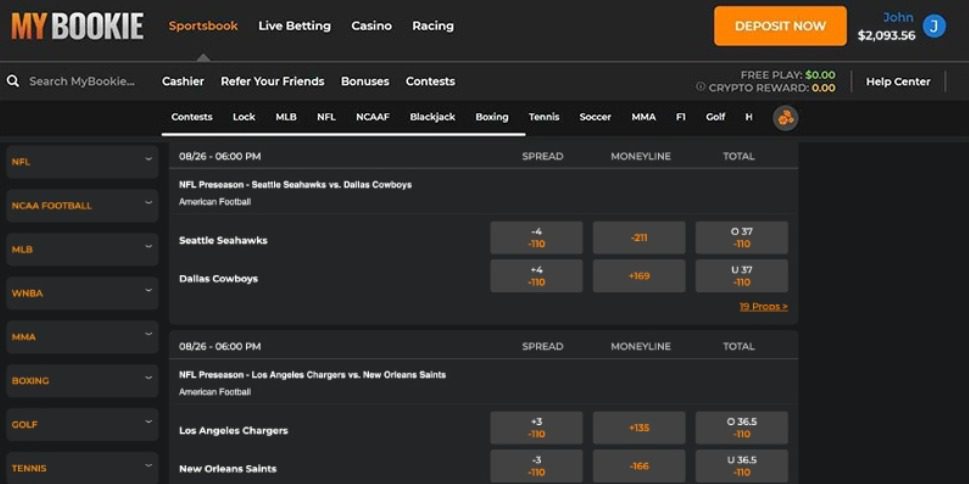This screenshot has width=969, height=484.
Task: Bet over 37 on Seahawks game
Action: (x=742, y=238)
